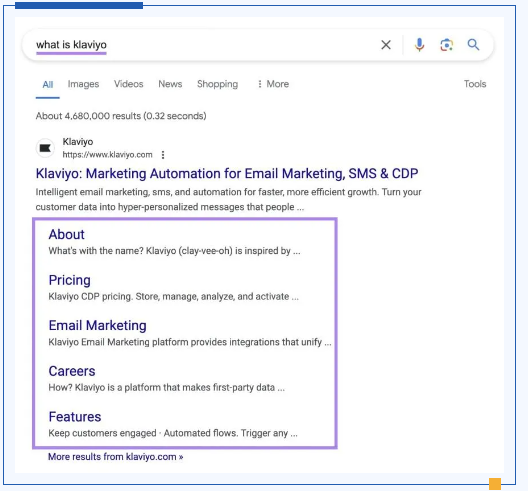Click the magnifying glass search icon
Viewport: 528px width, 491px height.
pos(473,44)
